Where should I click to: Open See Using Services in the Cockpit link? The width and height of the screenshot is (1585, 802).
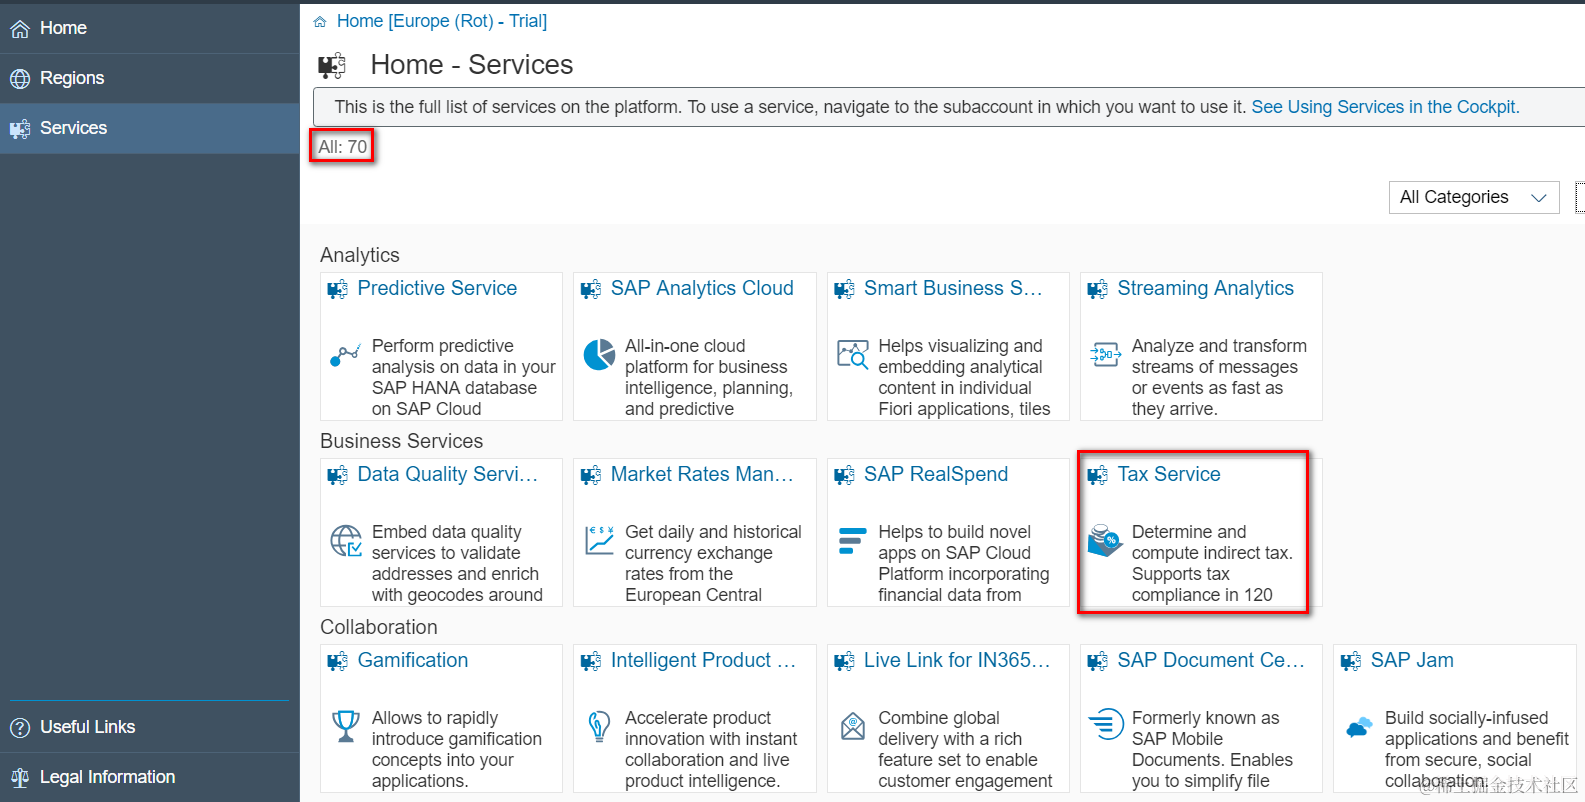click(1385, 107)
